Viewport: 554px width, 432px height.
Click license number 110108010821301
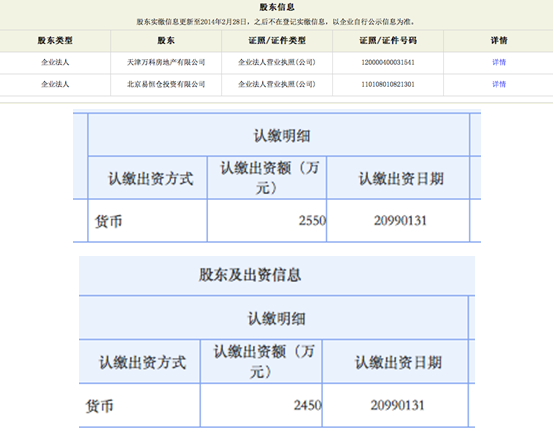[x=388, y=84]
